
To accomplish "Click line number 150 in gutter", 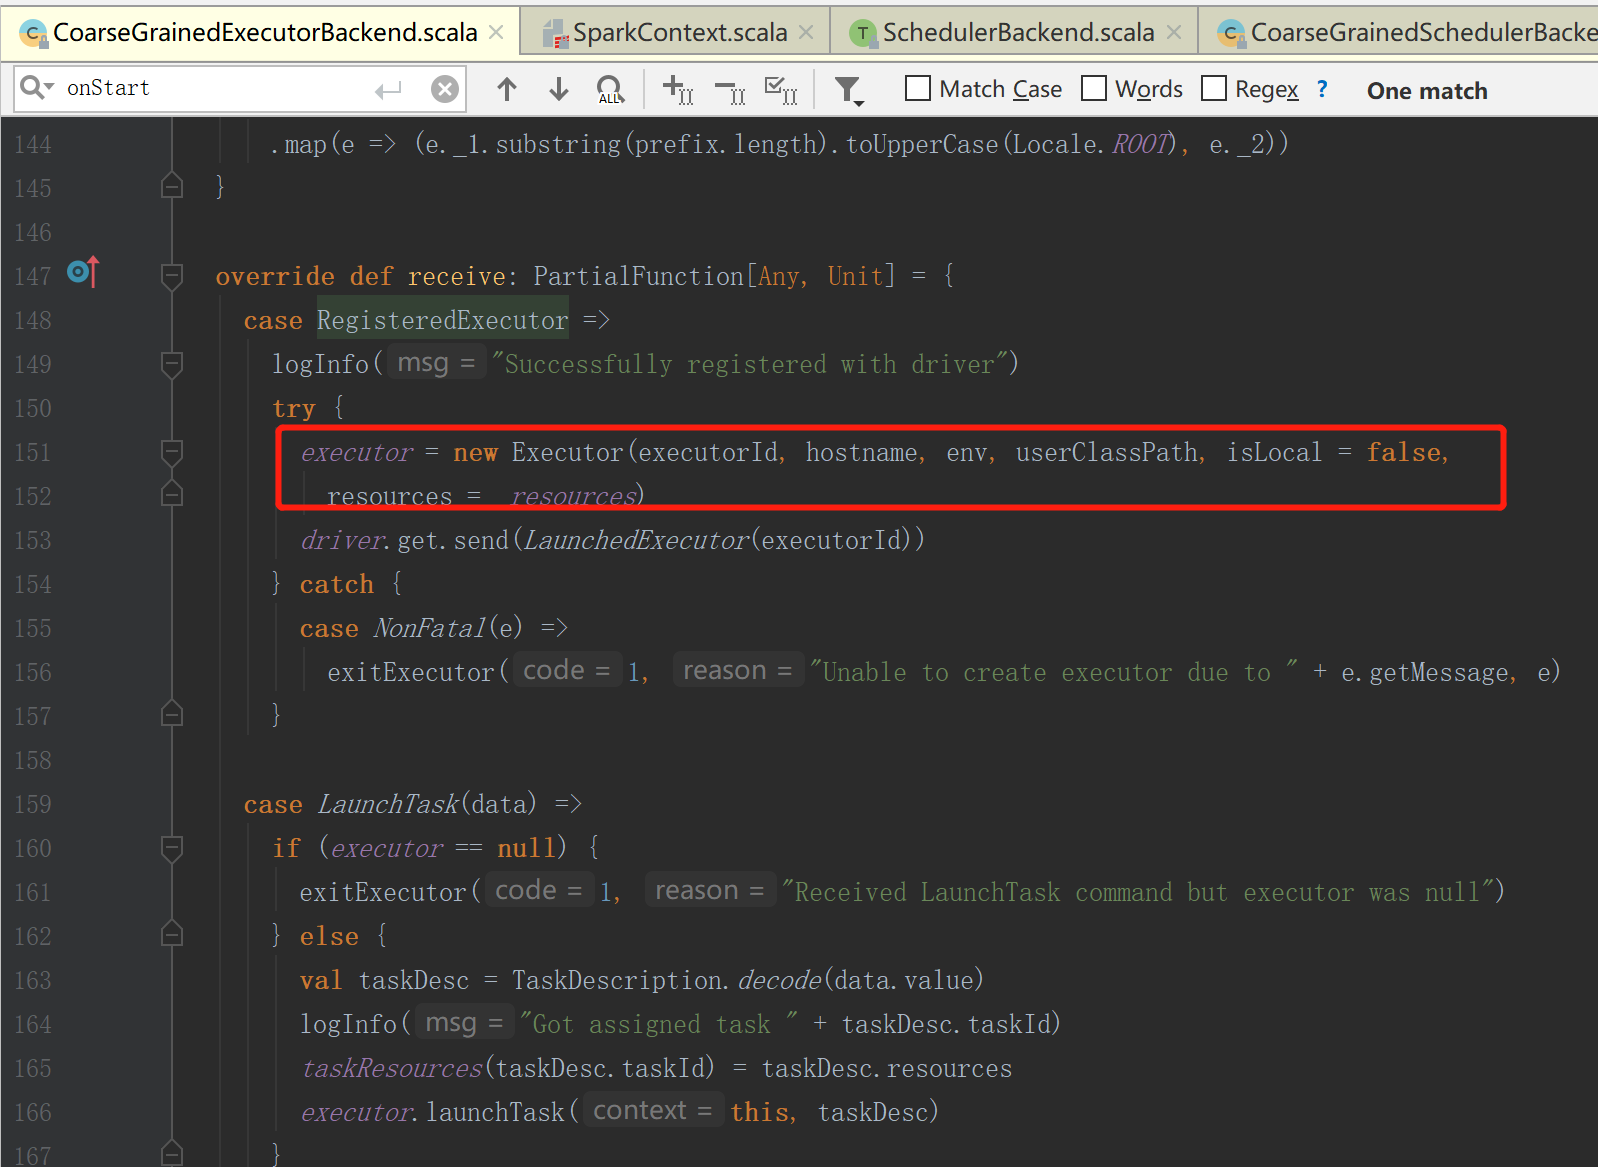I will click(x=32, y=408).
